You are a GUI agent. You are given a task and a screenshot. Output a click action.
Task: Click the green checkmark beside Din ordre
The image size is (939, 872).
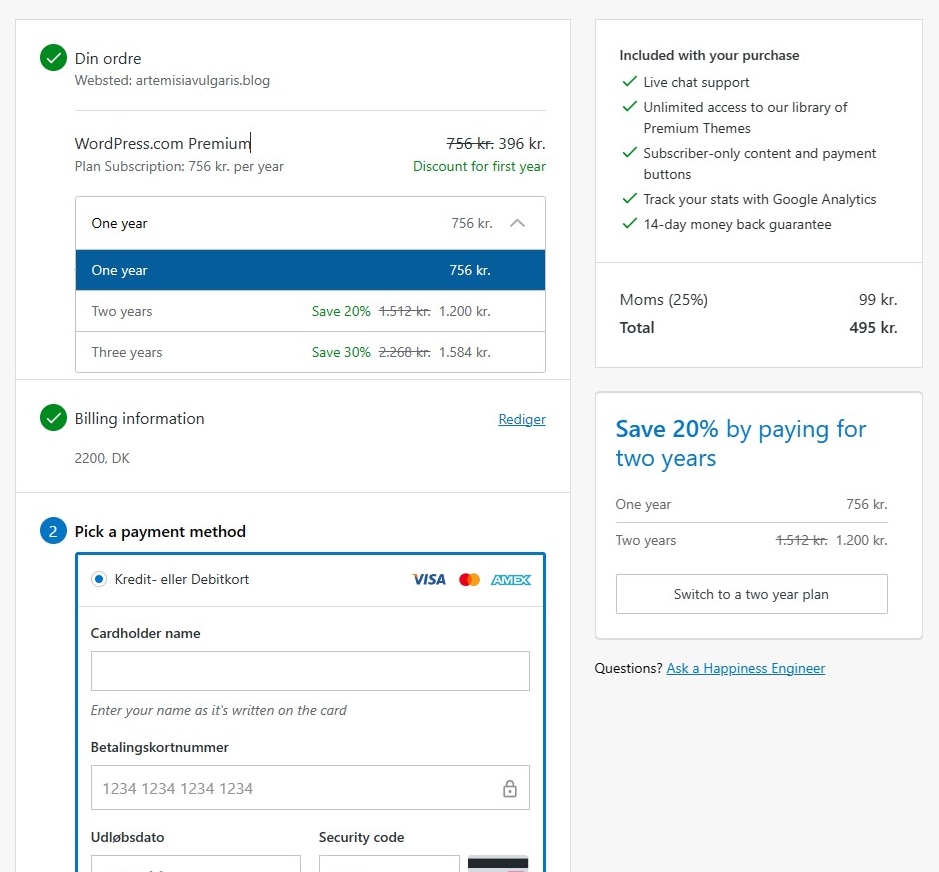pos(53,58)
